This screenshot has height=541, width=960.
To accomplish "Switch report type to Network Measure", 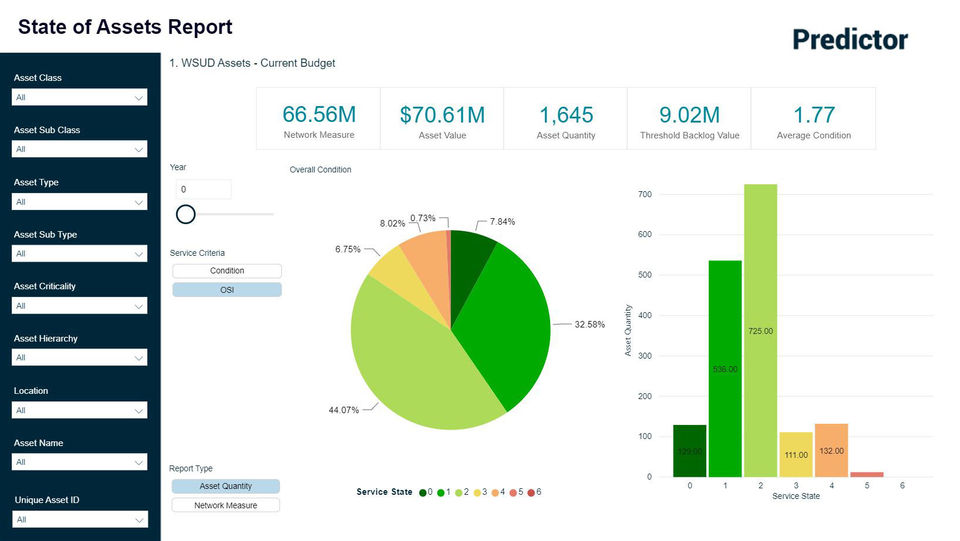I will (x=226, y=506).
